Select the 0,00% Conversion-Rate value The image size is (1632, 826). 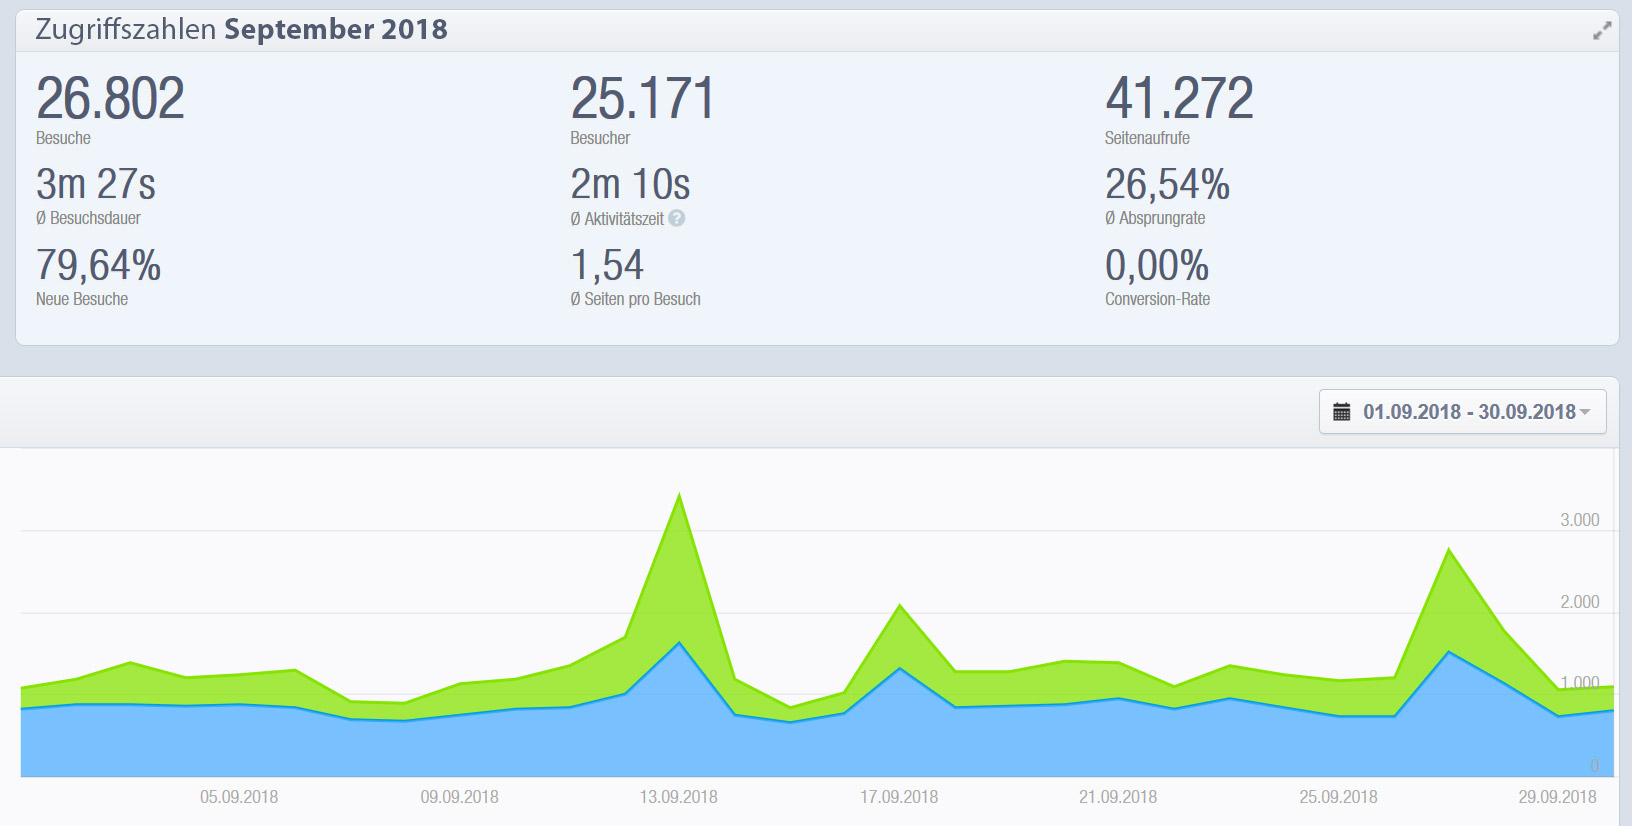point(1156,266)
